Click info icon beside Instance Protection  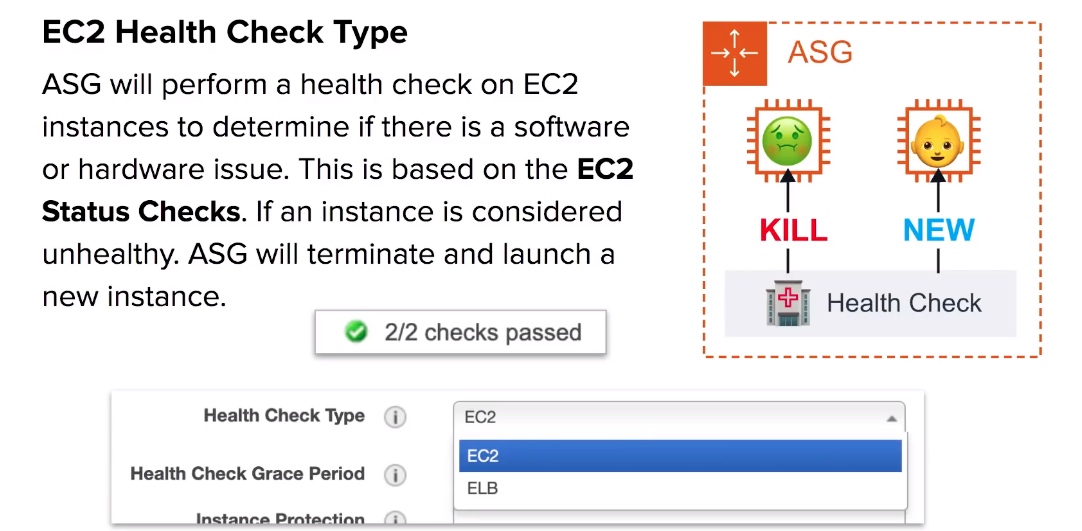pyautogui.click(x=395, y=519)
